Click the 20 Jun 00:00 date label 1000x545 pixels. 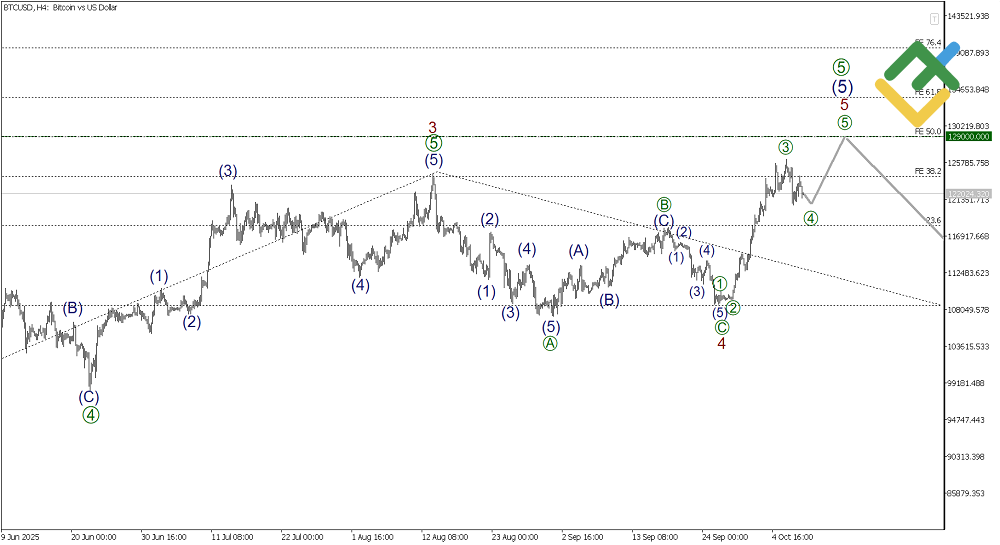pyautogui.click(x=94, y=537)
